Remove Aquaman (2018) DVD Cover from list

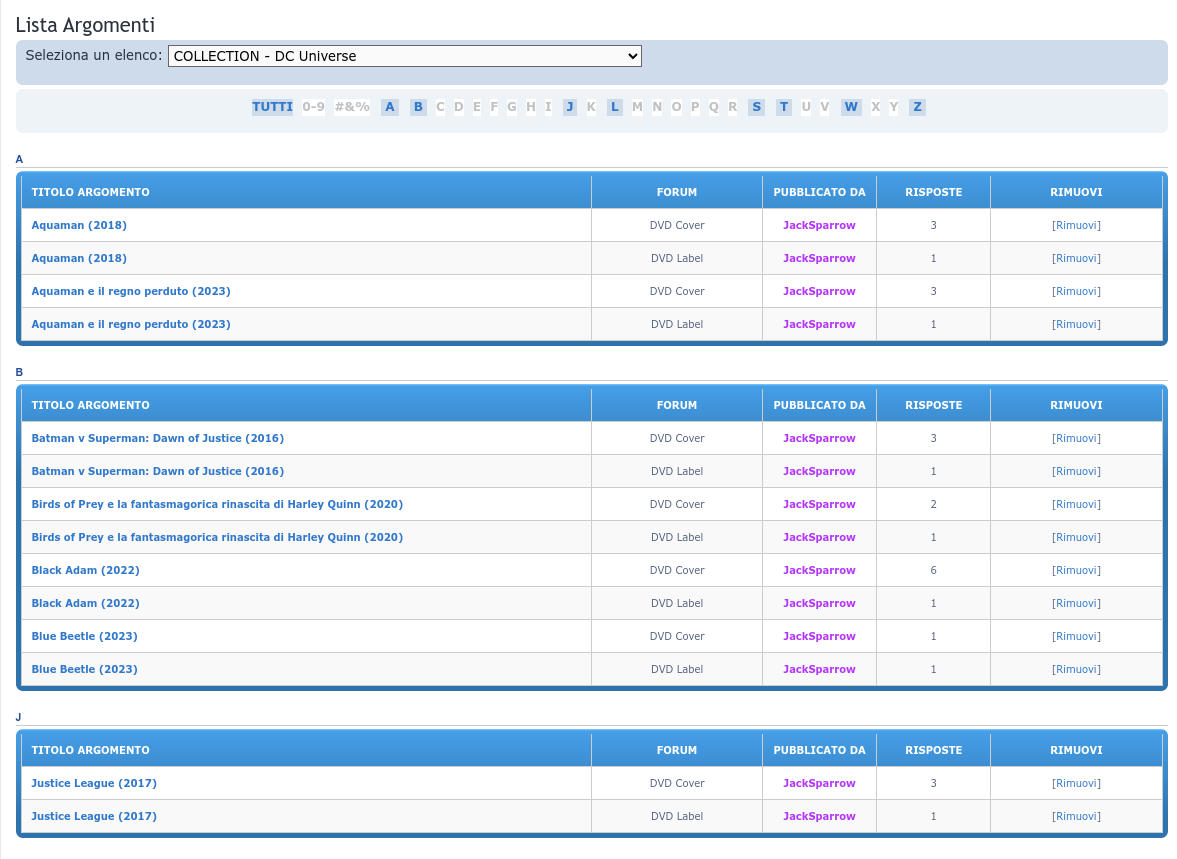pyautogui.click(x=1076, y=225)
